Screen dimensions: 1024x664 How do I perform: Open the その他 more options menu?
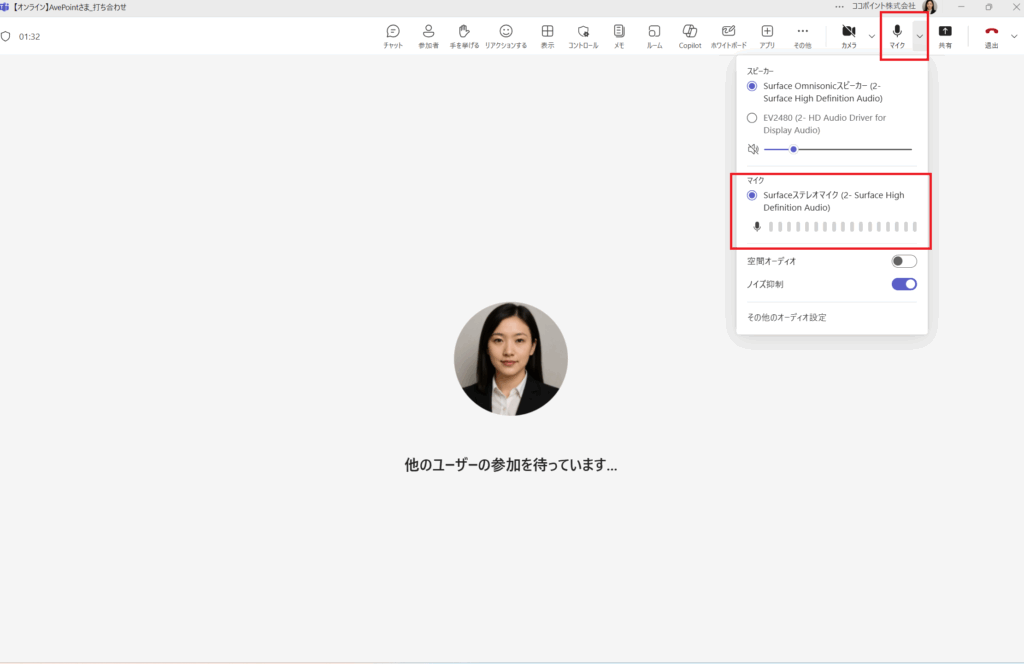pos(802,36)
